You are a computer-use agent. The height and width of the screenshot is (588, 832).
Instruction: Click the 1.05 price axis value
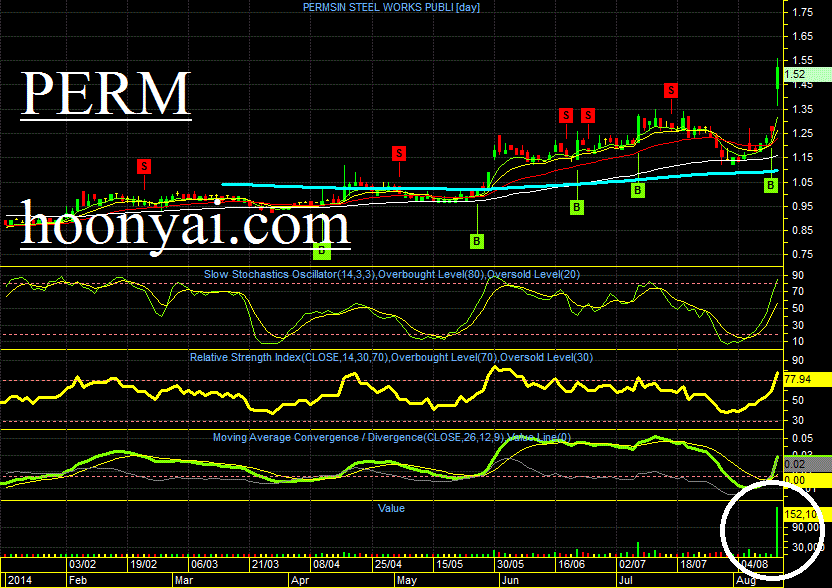802,182
